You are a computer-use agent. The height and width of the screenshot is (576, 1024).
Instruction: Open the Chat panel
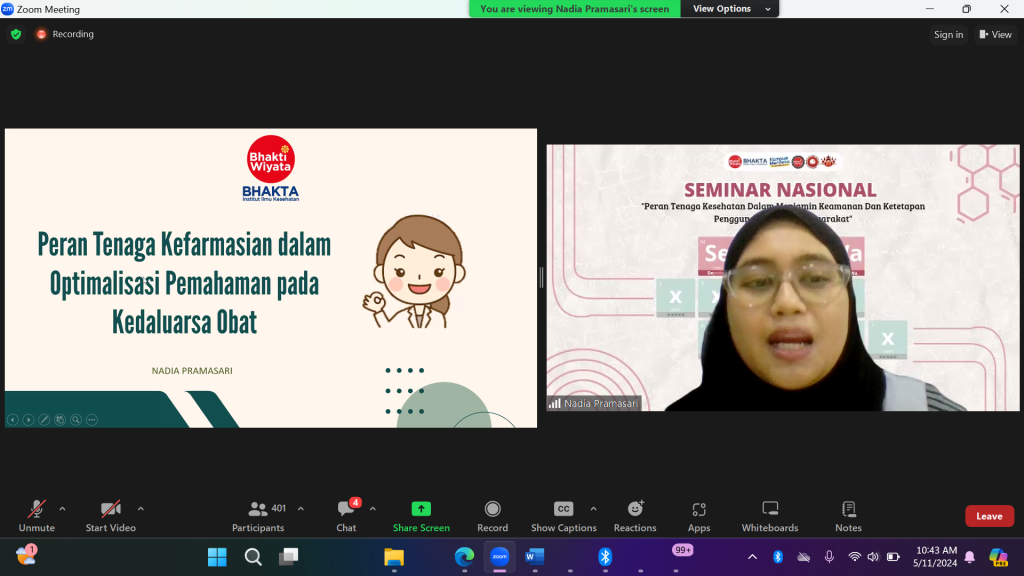pyautogui.click(x=346, y=515)
